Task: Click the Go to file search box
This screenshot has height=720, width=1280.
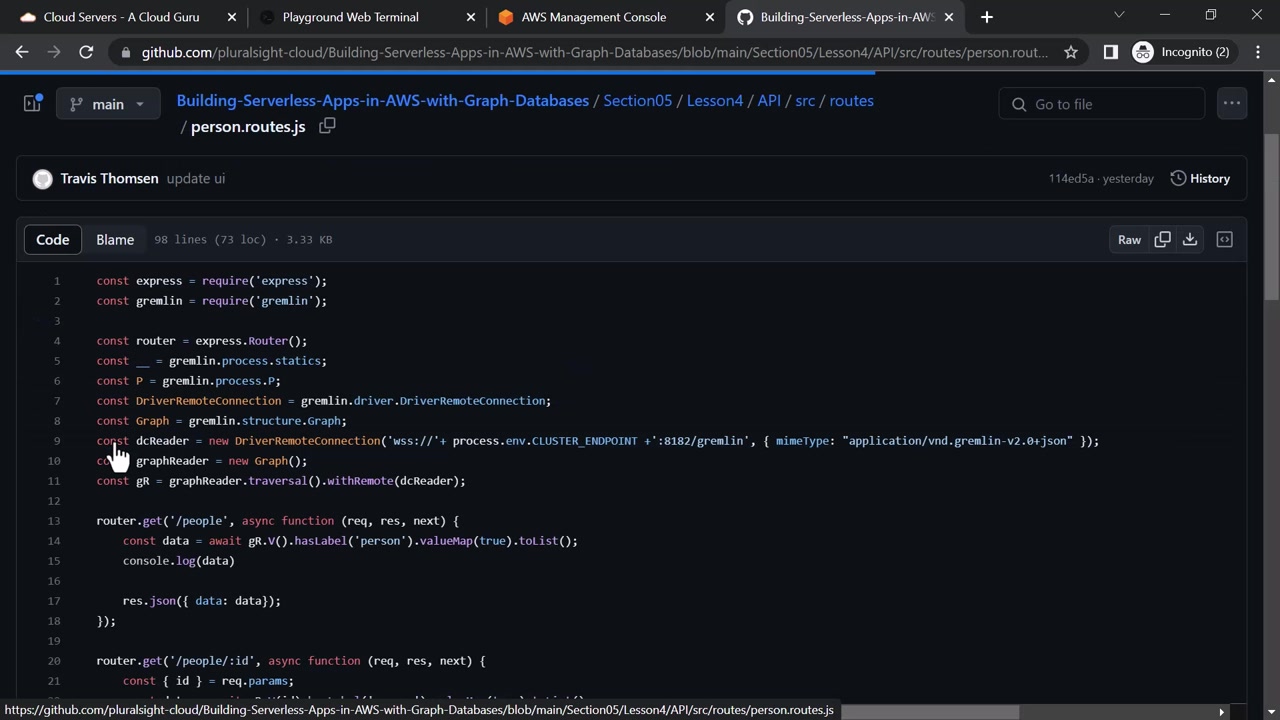Action: (x=1102, y=104)
